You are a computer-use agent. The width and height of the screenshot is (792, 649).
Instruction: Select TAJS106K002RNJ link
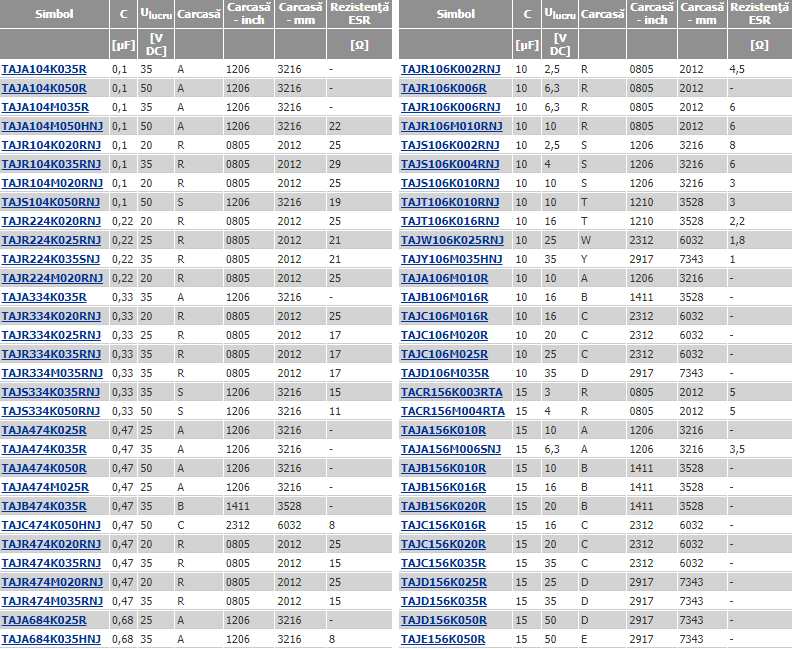pyautogui.click(x=450, y=145)
